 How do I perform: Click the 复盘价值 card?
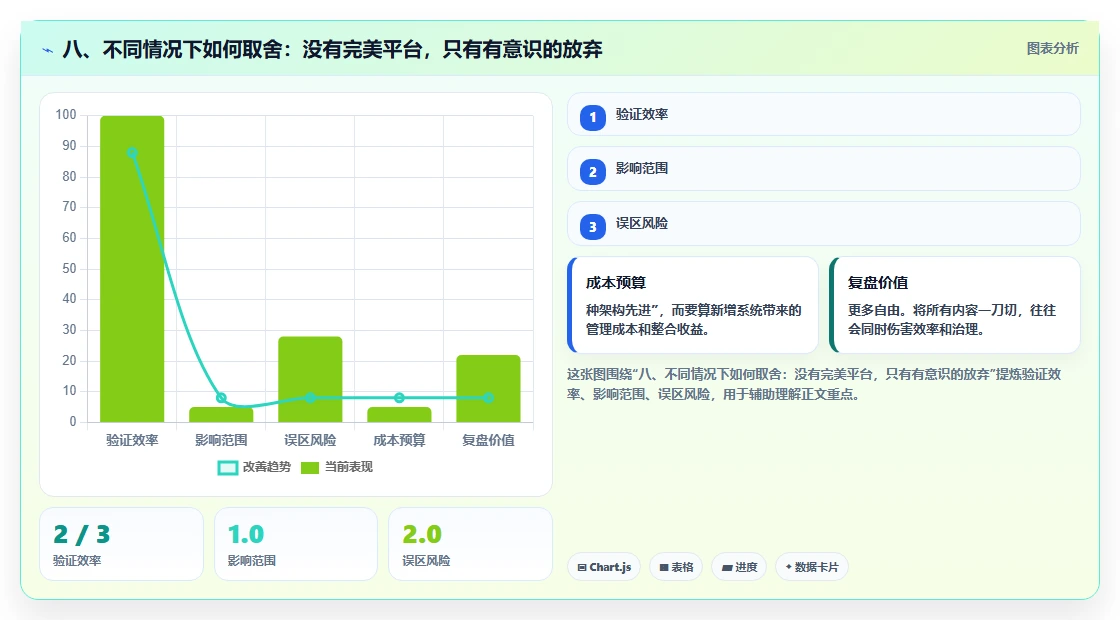955,305
